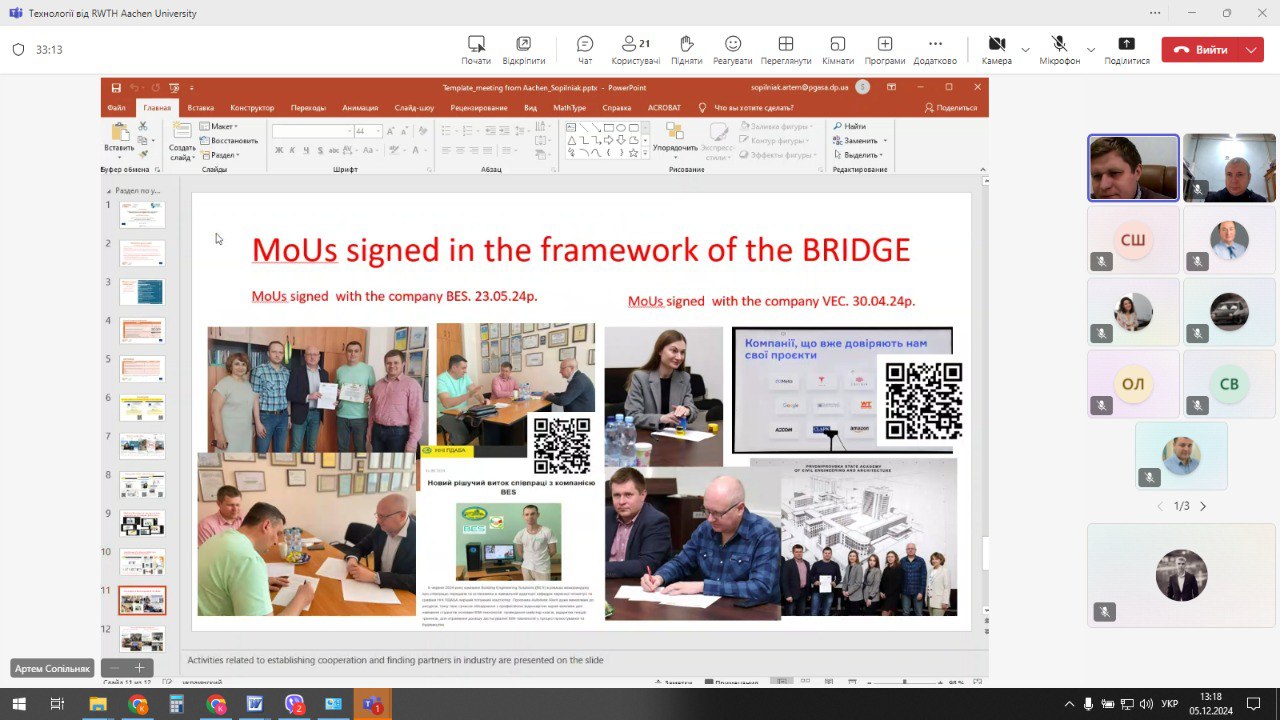Click Почати pop-out button
1280x720 pixels.
(476, 49)
